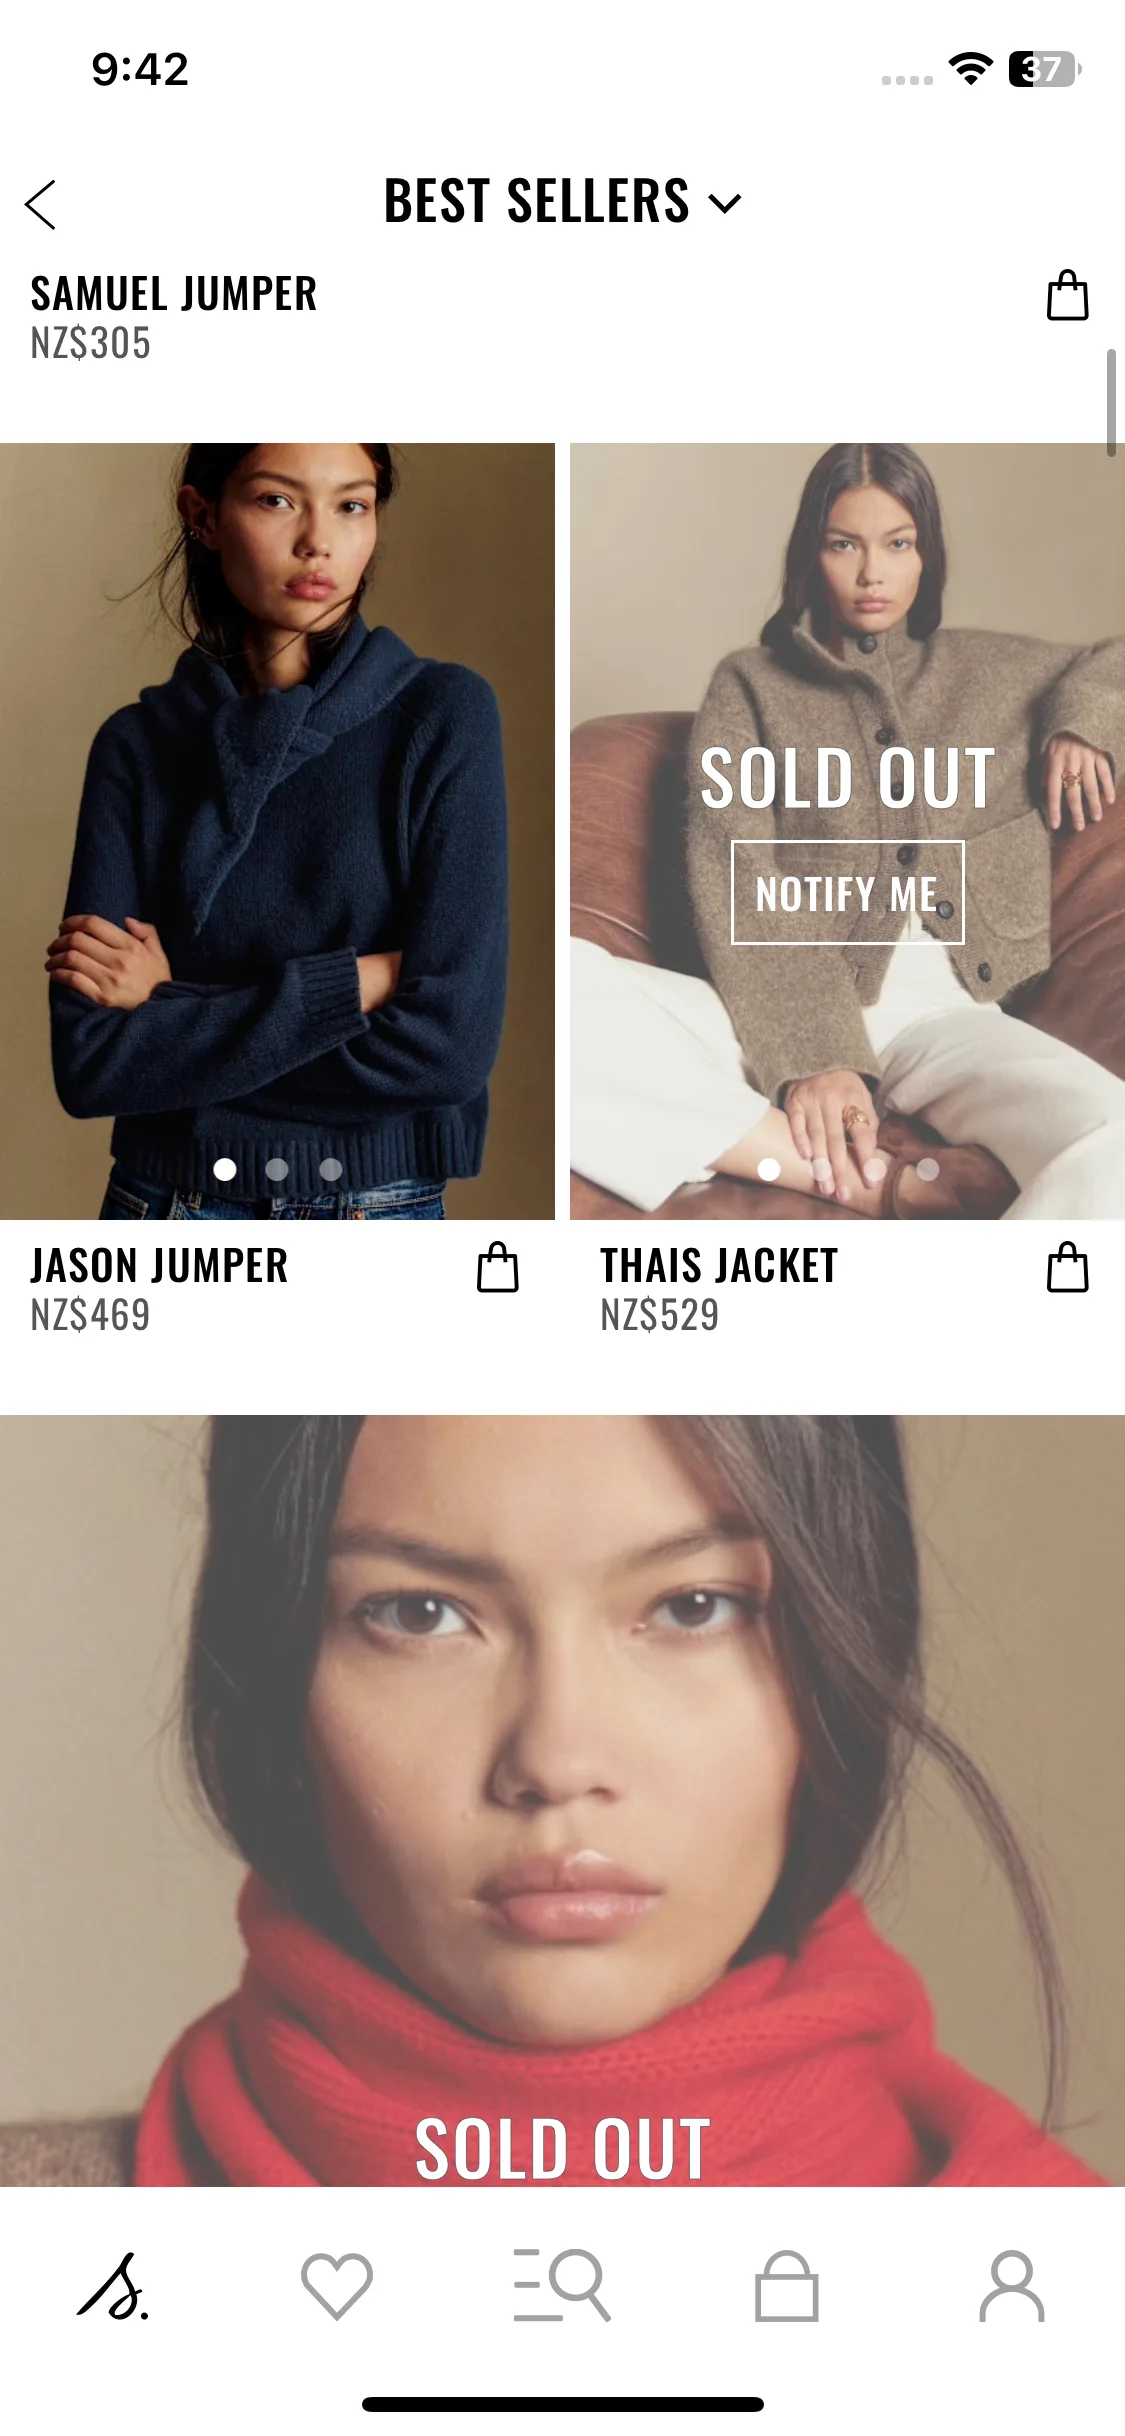
Task: Select last image dot on Thais Jacket
Action: pyautogui.click(x=928, y=1169)
